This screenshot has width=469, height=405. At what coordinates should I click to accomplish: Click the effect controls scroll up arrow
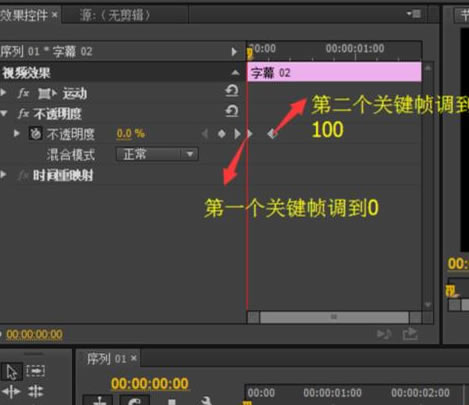pyautogui.click(x=428, y=68)
